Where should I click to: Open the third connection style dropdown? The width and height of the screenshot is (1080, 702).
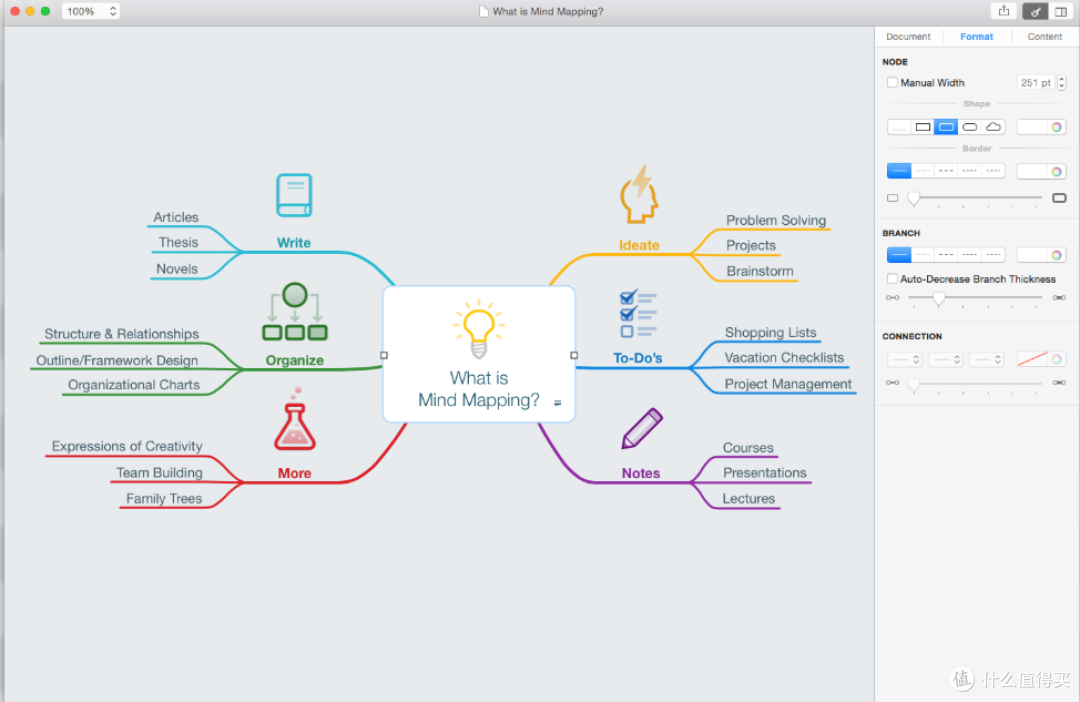(x=986, y=360)
